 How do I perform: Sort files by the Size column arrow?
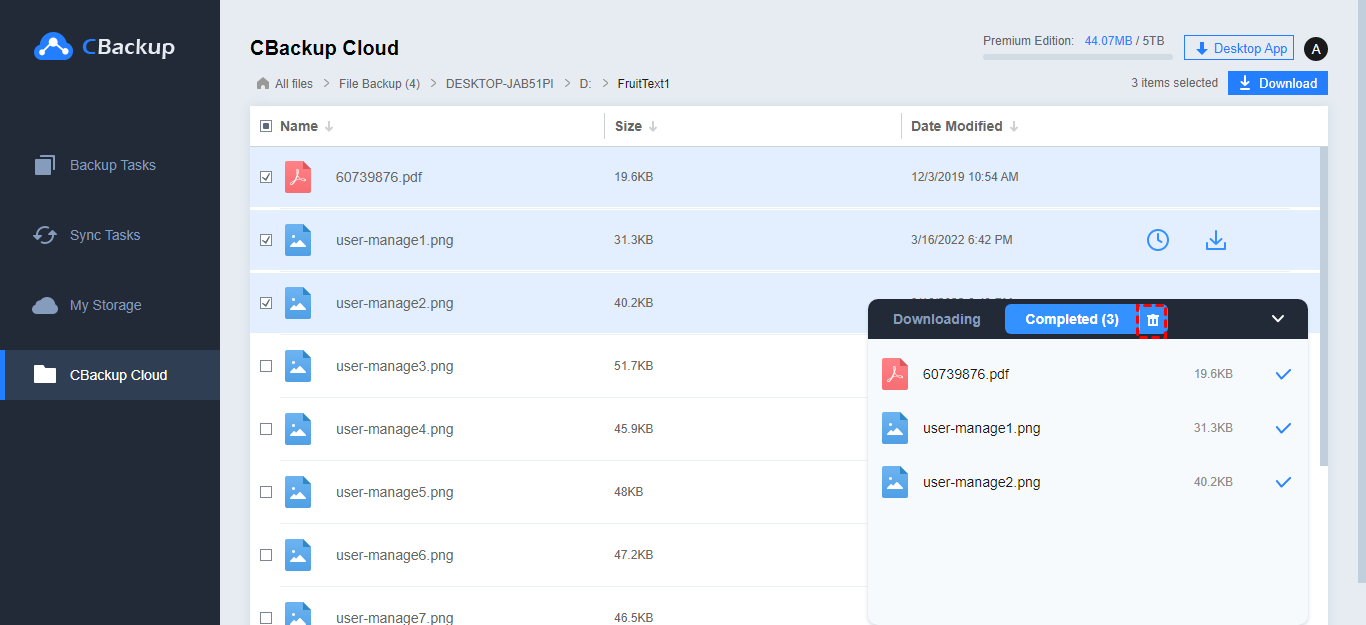653,127
